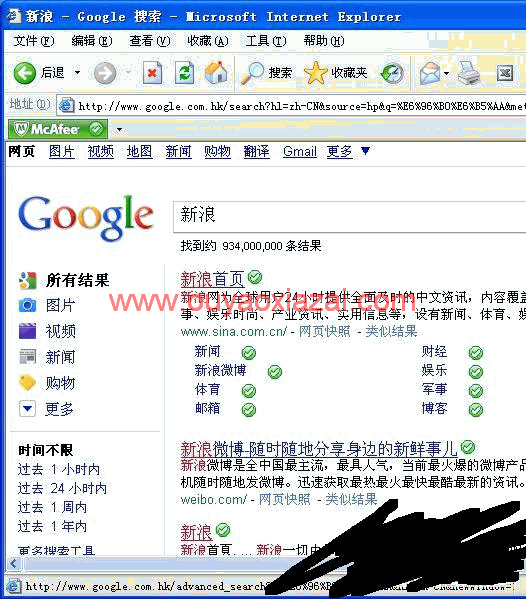This screenshot has width=526, height=599.
Task: Expand the forward button history arrow
Action: [128, 73]
